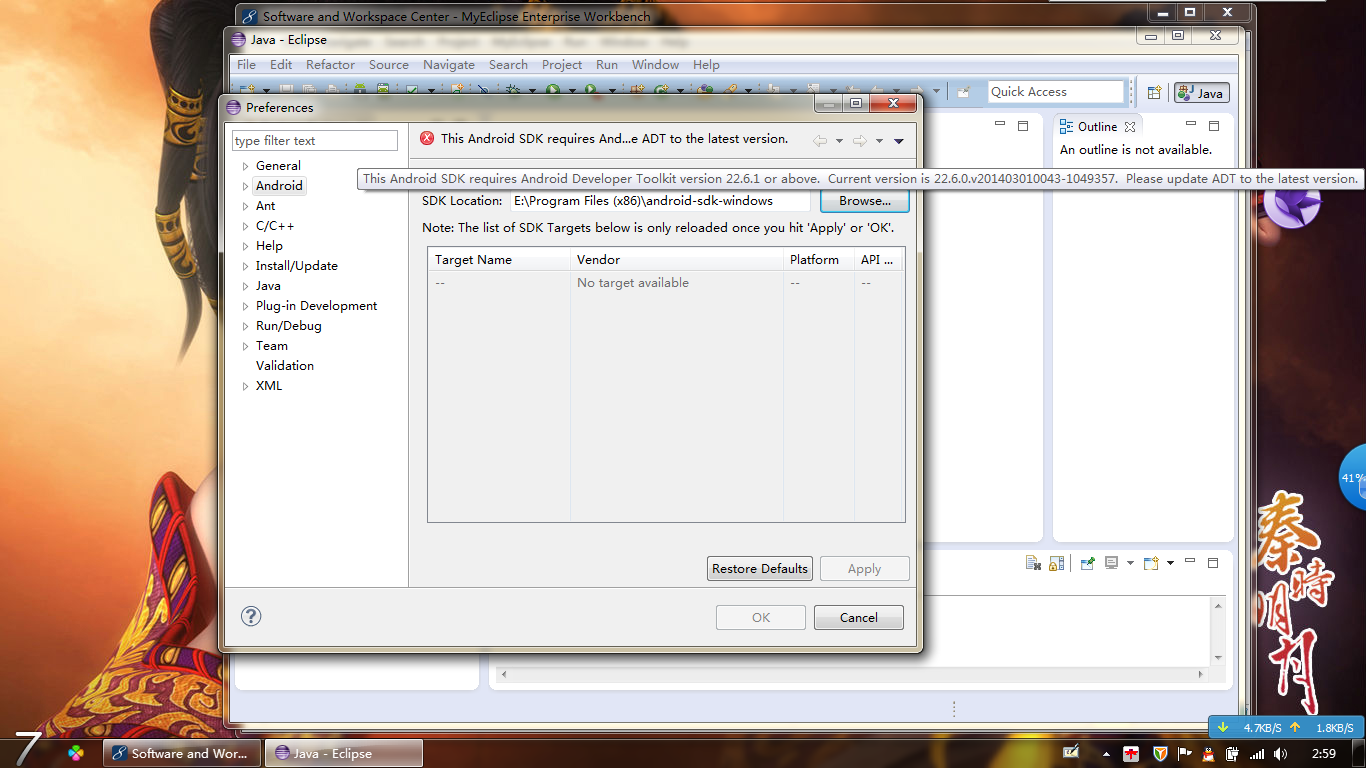Maximize the Outline view panel

[1214, 126]
